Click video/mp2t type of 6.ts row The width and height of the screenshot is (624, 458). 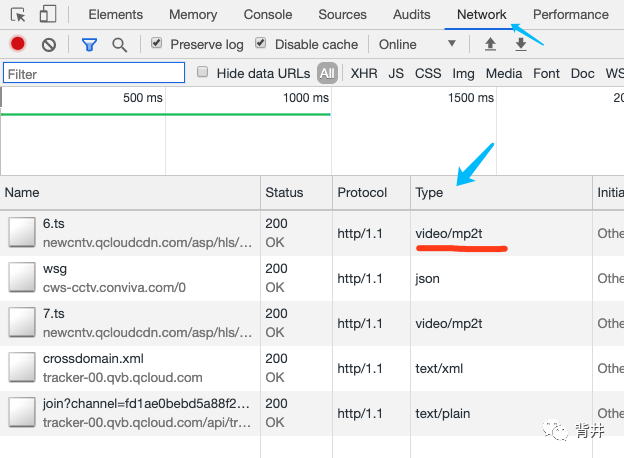pos(448,234)
